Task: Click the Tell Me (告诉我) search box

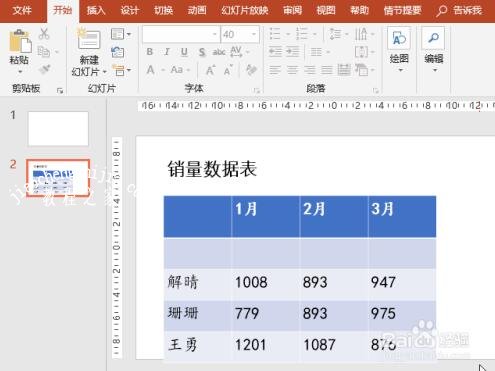Action: click(x=460, y=11)
